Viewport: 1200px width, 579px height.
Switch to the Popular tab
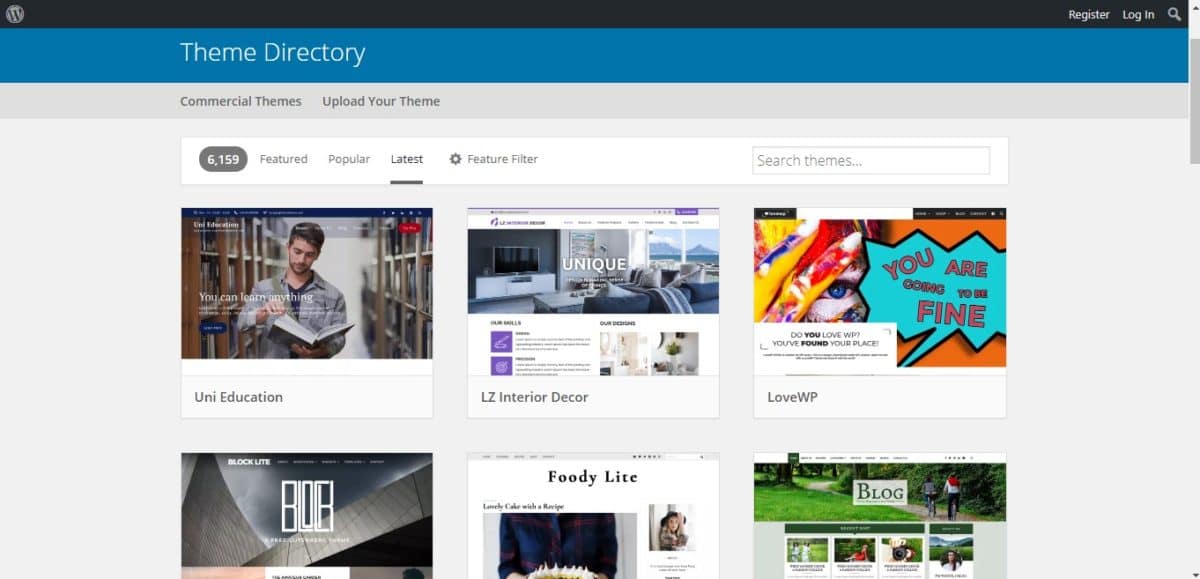pyautogui.click(x=349, y=159)
